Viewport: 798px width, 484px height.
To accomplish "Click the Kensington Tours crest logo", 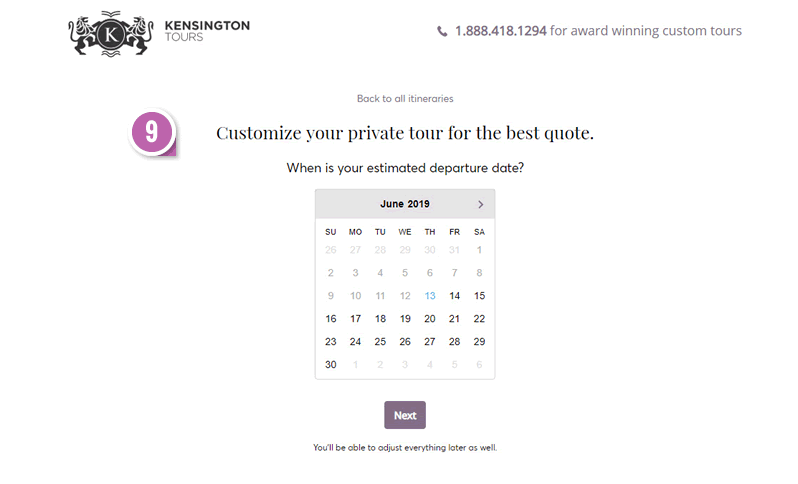I will click(x=111, y=34).
